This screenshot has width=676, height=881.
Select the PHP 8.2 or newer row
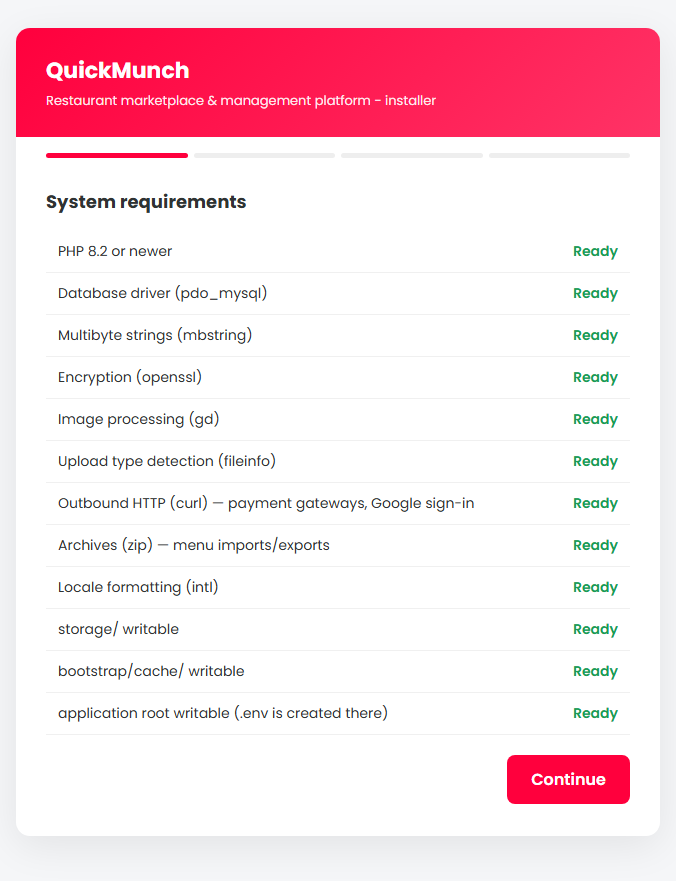(x=338, y=252)
